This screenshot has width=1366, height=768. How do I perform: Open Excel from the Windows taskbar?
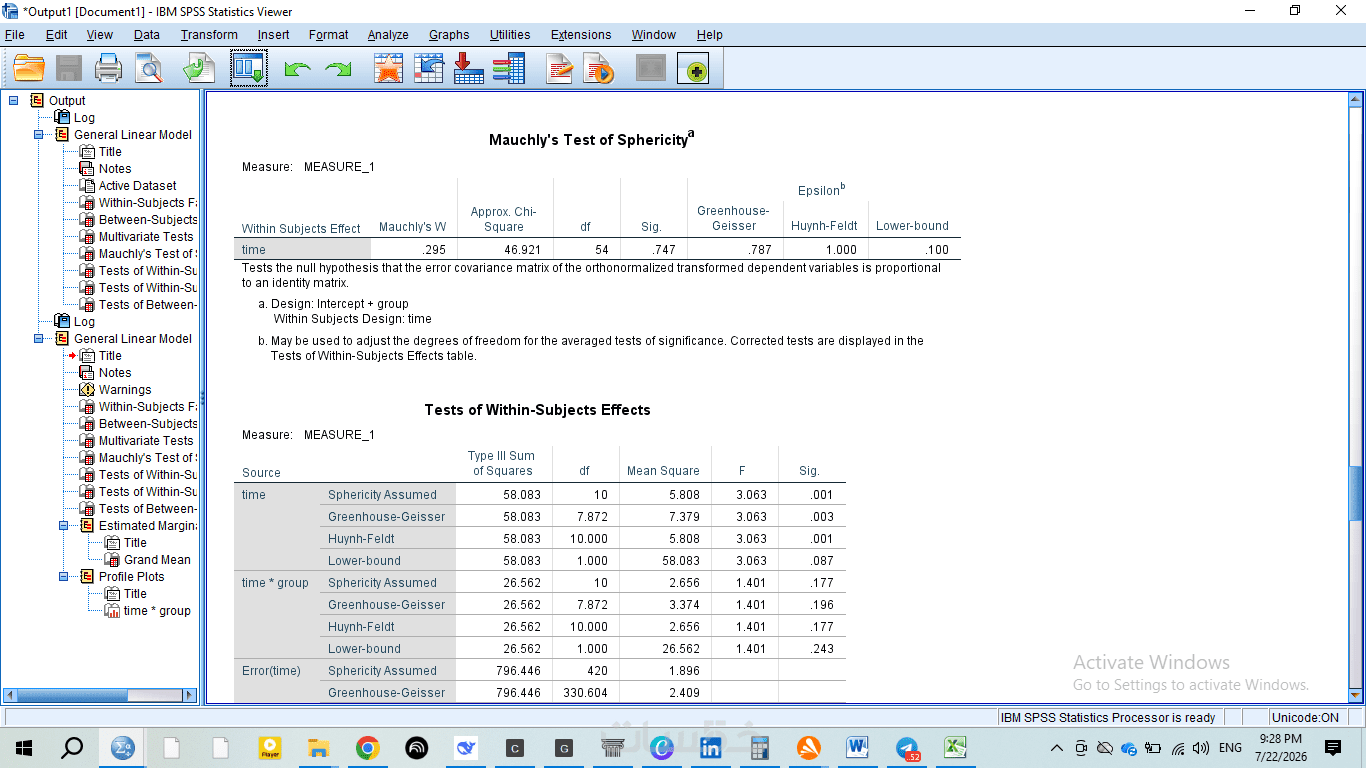tap(955, 747)
